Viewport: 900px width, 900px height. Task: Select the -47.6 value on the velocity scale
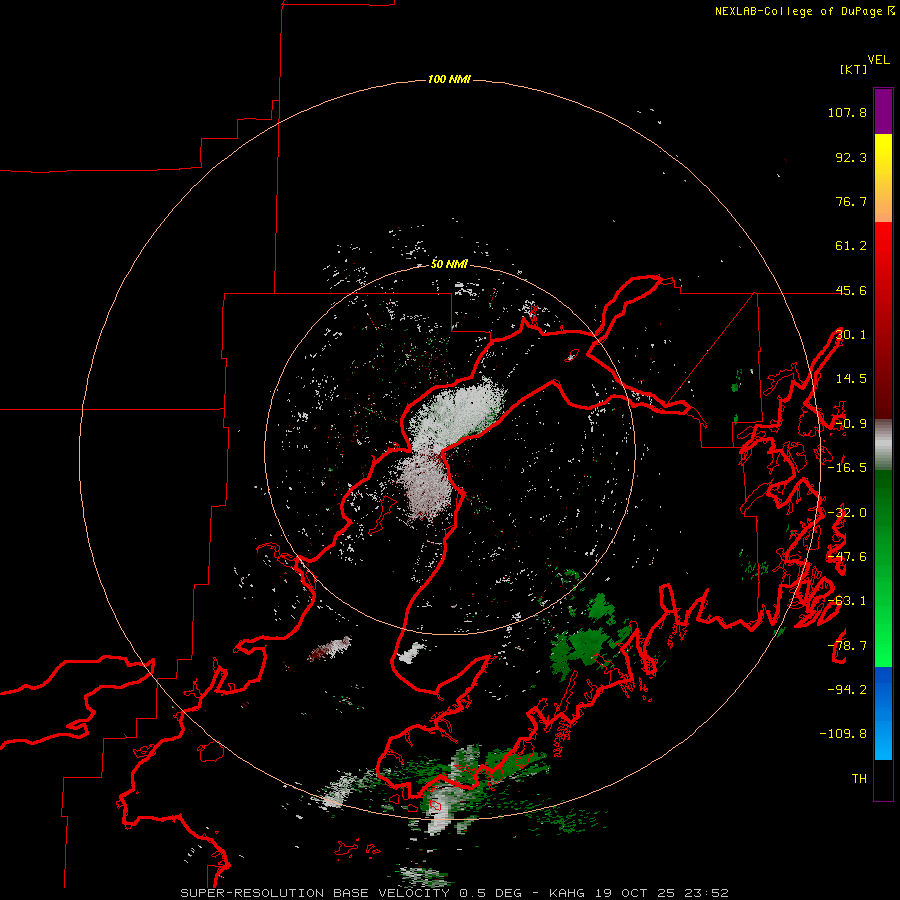click(x=847, y=557)
